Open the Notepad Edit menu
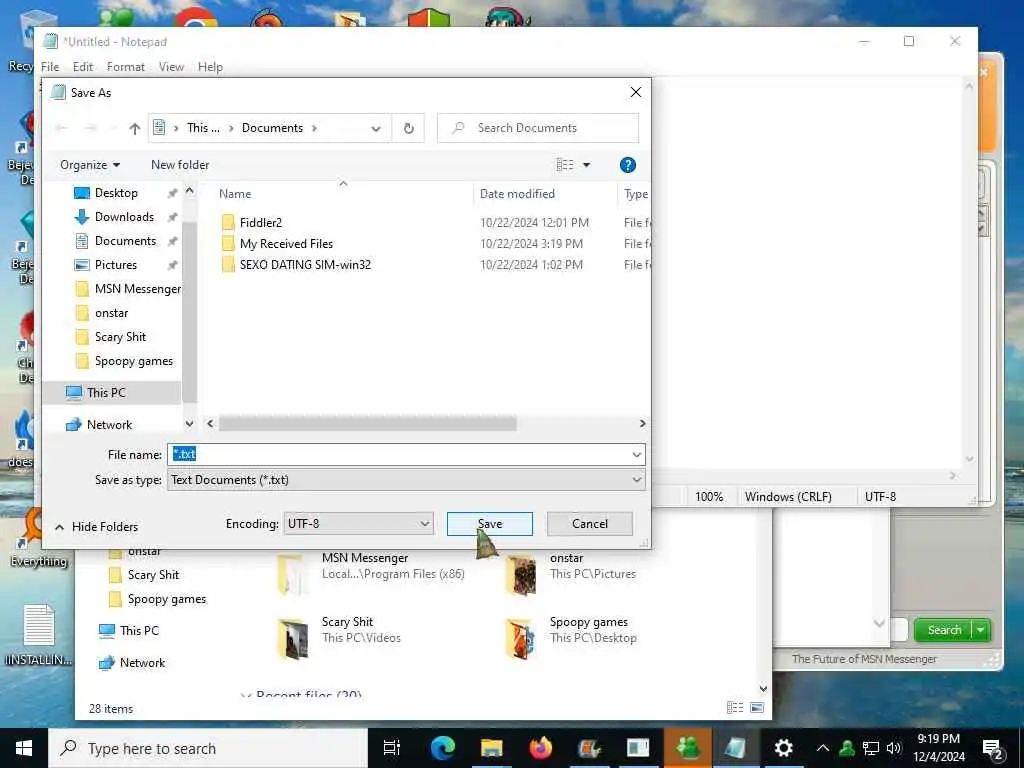Viewport: 1024px width, 768px height. (83, 67)
